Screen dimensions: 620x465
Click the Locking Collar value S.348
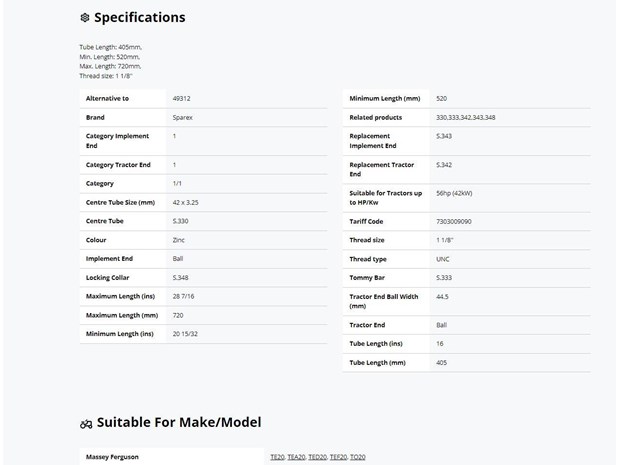pos(180,278)
